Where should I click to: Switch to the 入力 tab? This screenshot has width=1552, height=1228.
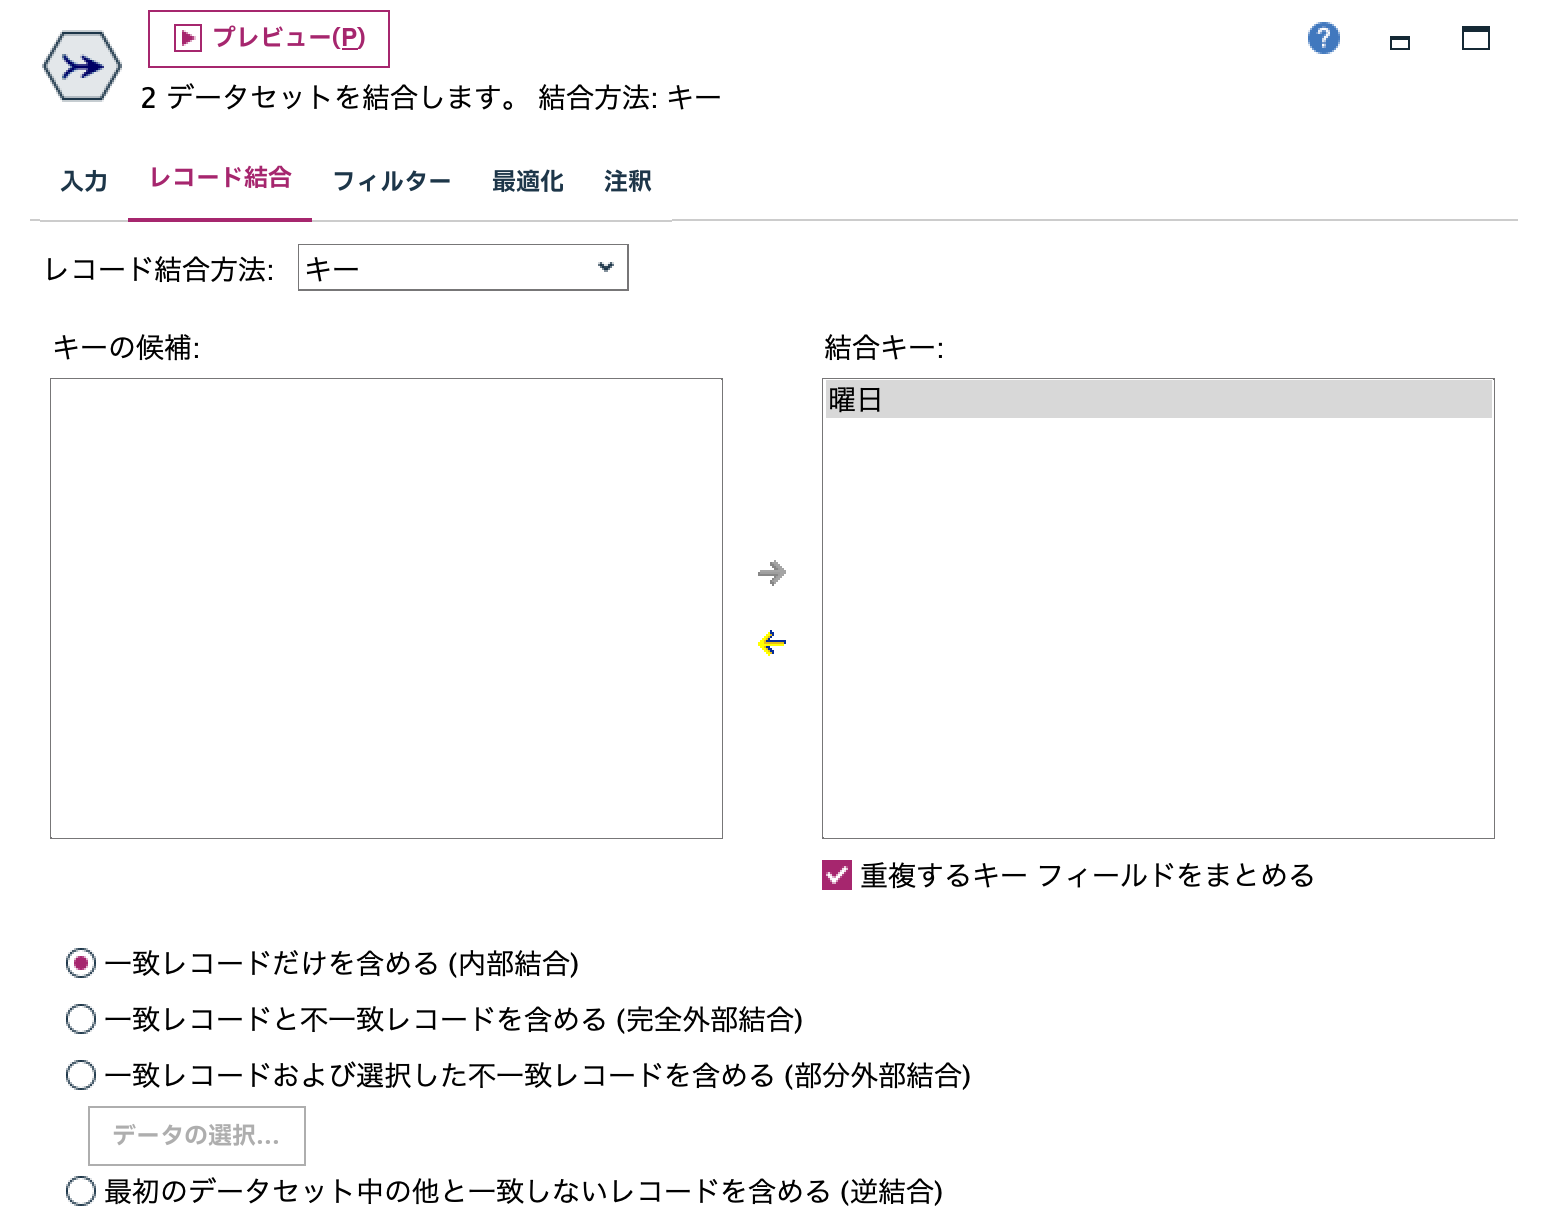84,181
